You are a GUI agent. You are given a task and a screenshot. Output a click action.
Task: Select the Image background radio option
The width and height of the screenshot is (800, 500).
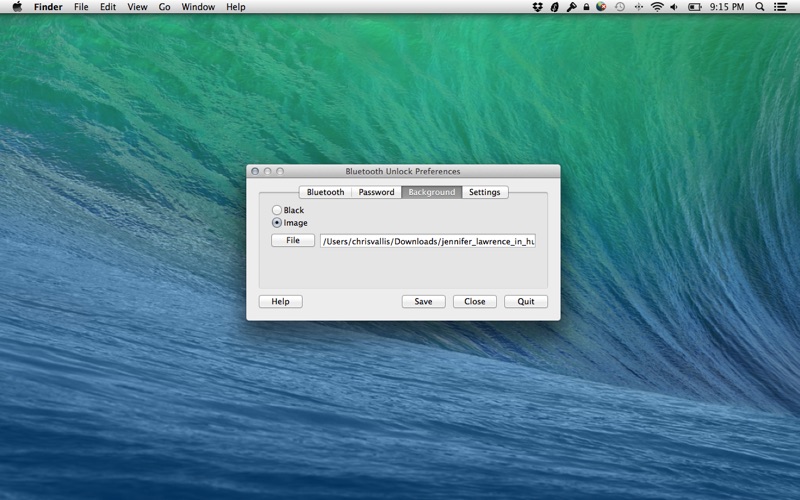[277, 223]
